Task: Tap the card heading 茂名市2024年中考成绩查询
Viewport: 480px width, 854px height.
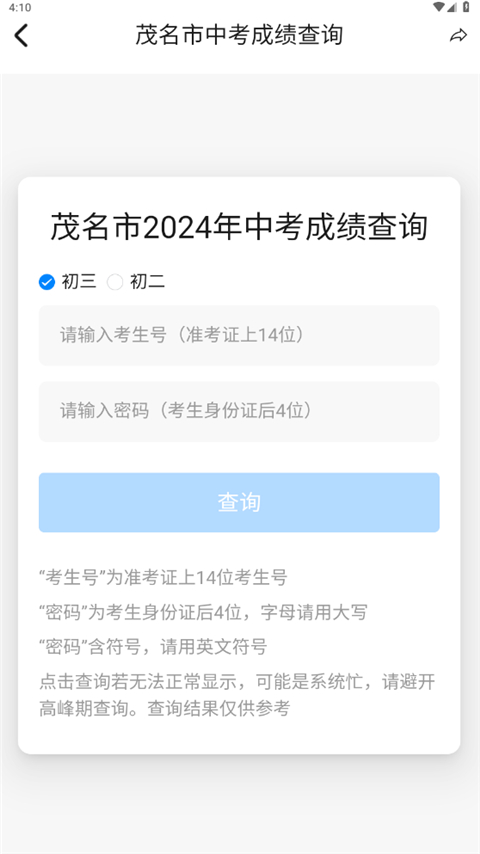Action: click(239, 227)
